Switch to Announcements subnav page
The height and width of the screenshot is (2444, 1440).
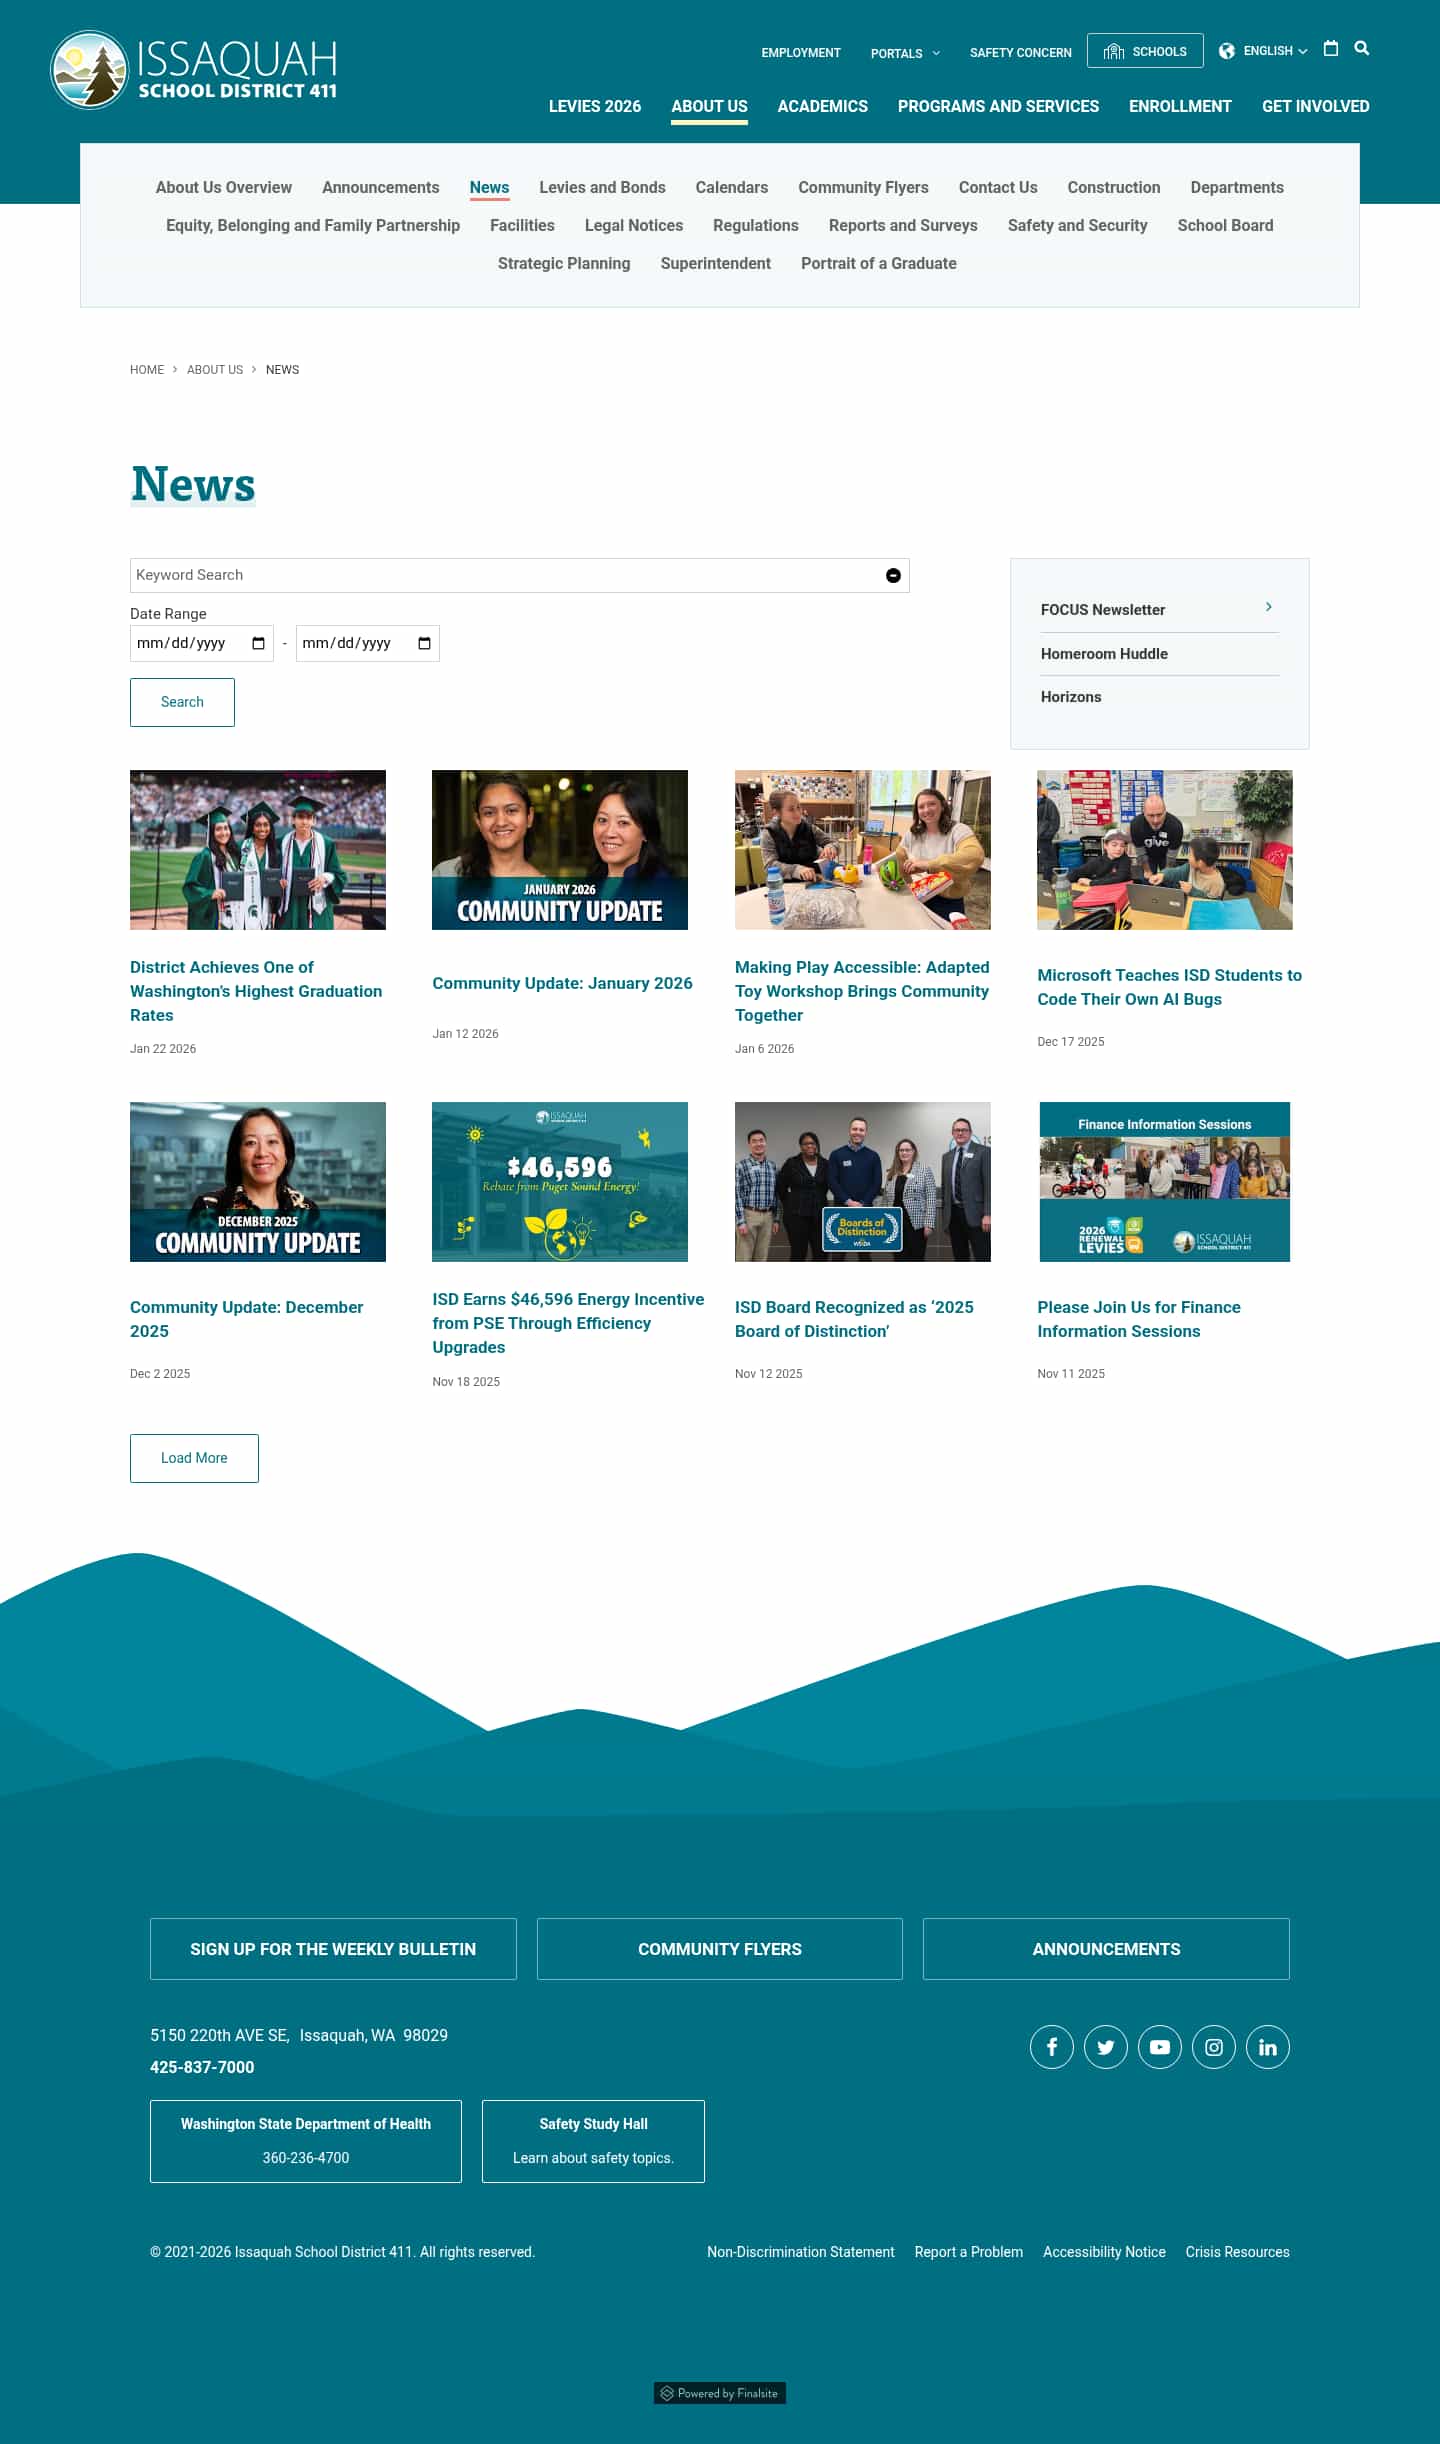[x=381, y=187]
